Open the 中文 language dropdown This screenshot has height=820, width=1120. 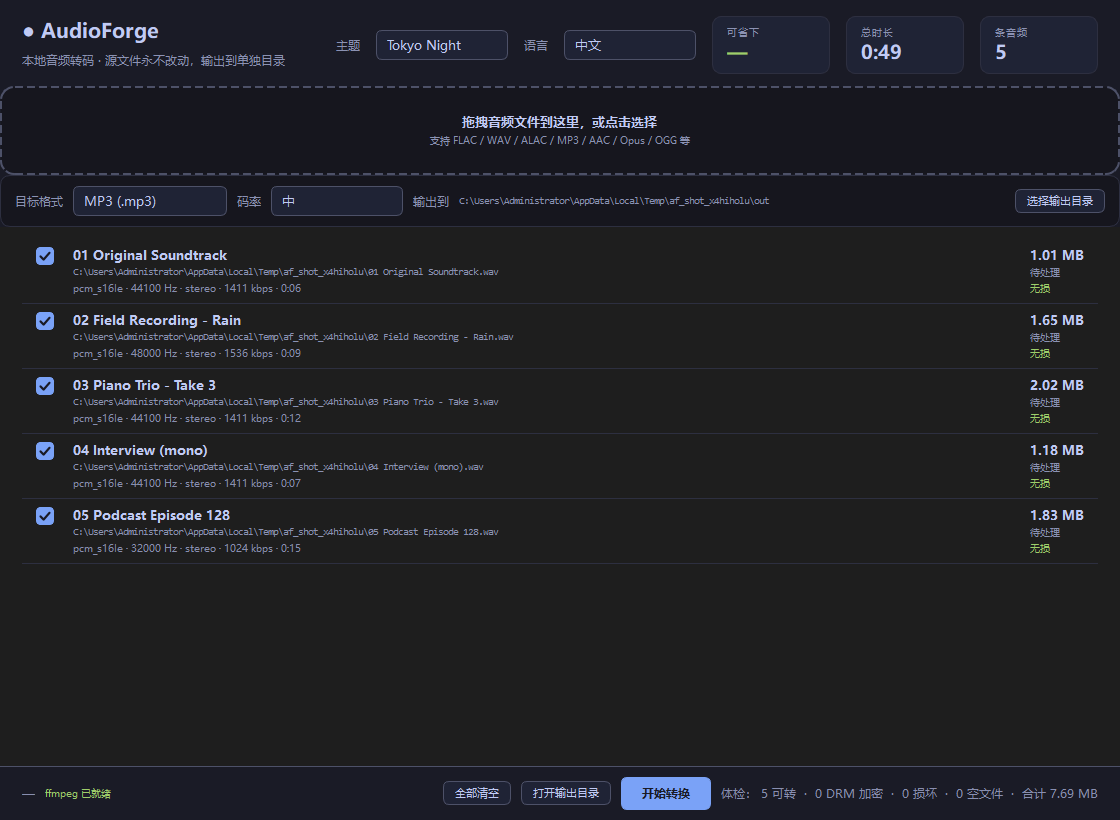click(629, 45)
